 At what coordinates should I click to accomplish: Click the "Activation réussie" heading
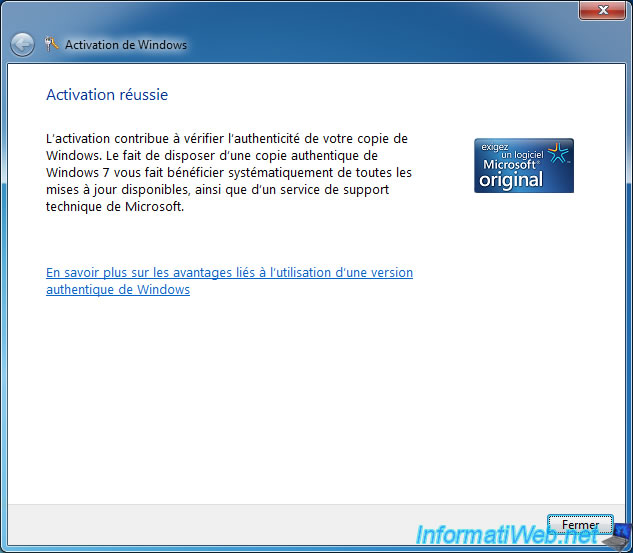[x=107, y=95]
